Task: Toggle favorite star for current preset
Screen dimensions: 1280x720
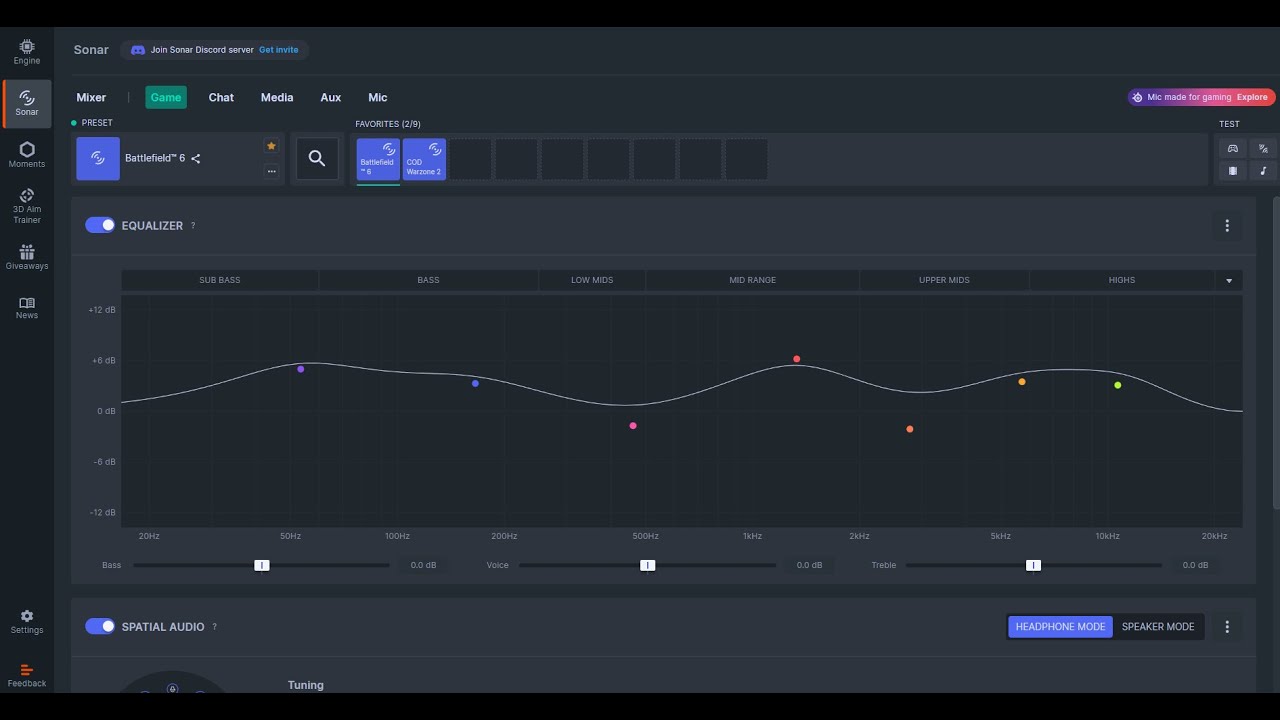Action: pyautogui.click(x=271, y=146)
